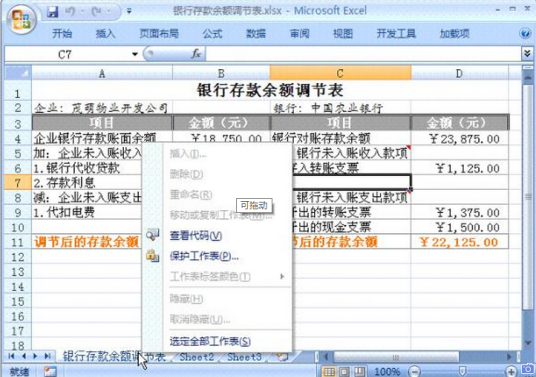Click the lock icon beside 保护工作表
The width and height of the screenshot is (536, 377).
pyautogui.click(x=152, y=256)
